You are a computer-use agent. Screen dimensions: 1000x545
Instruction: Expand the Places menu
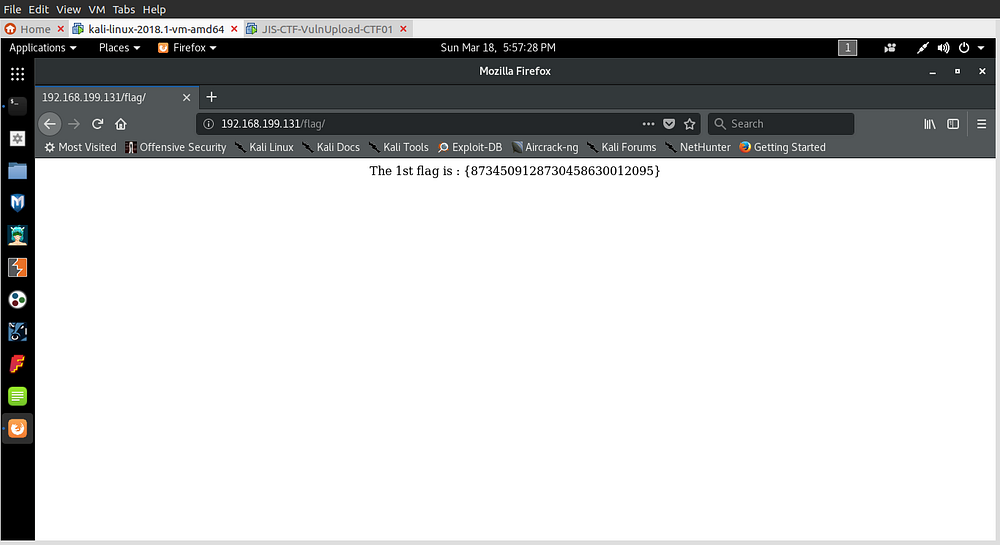pos(119,47)
